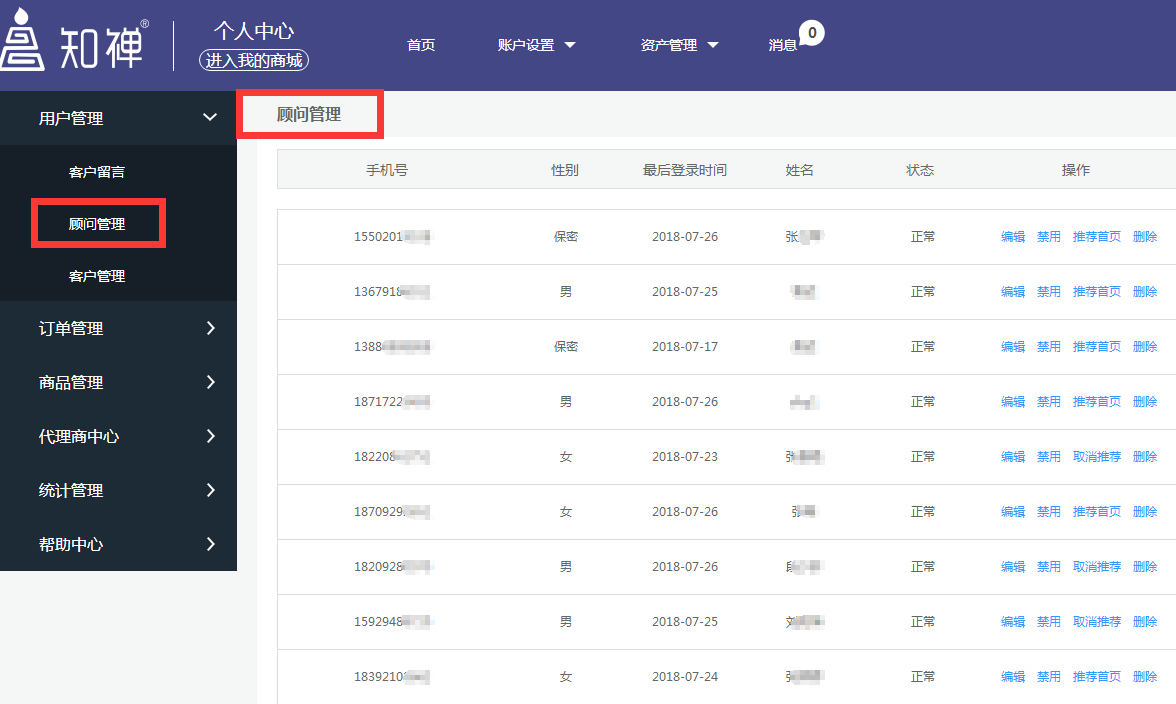Click 保密 gender cell in 1550201 row
The width and height of the screenshot is (1176, 704).
[566, 236]
